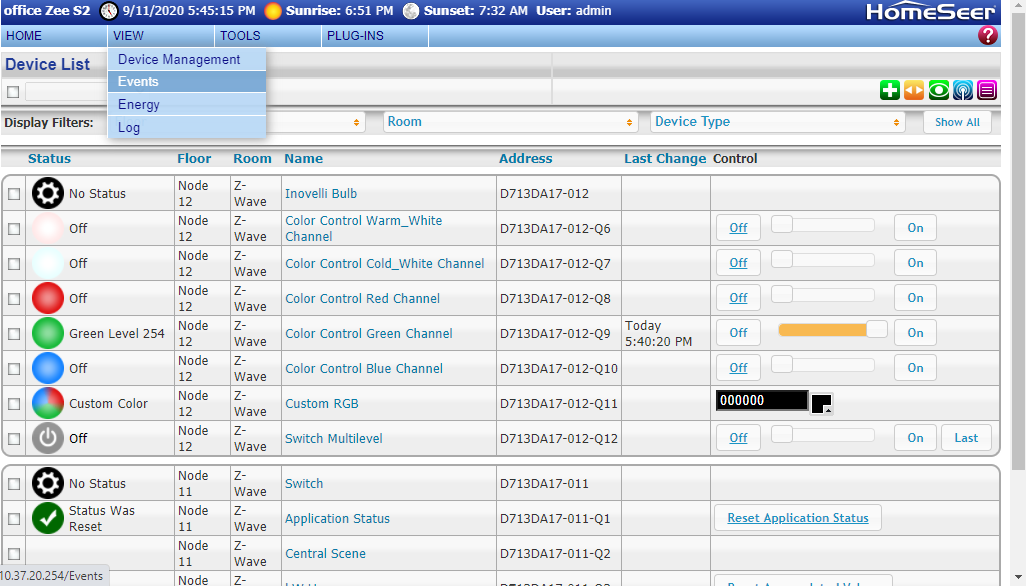Image resolution: width=1026 pixels, height=586 pixels.
Task: Open the Room filter dropdown
Action: (x=510, y=122)
